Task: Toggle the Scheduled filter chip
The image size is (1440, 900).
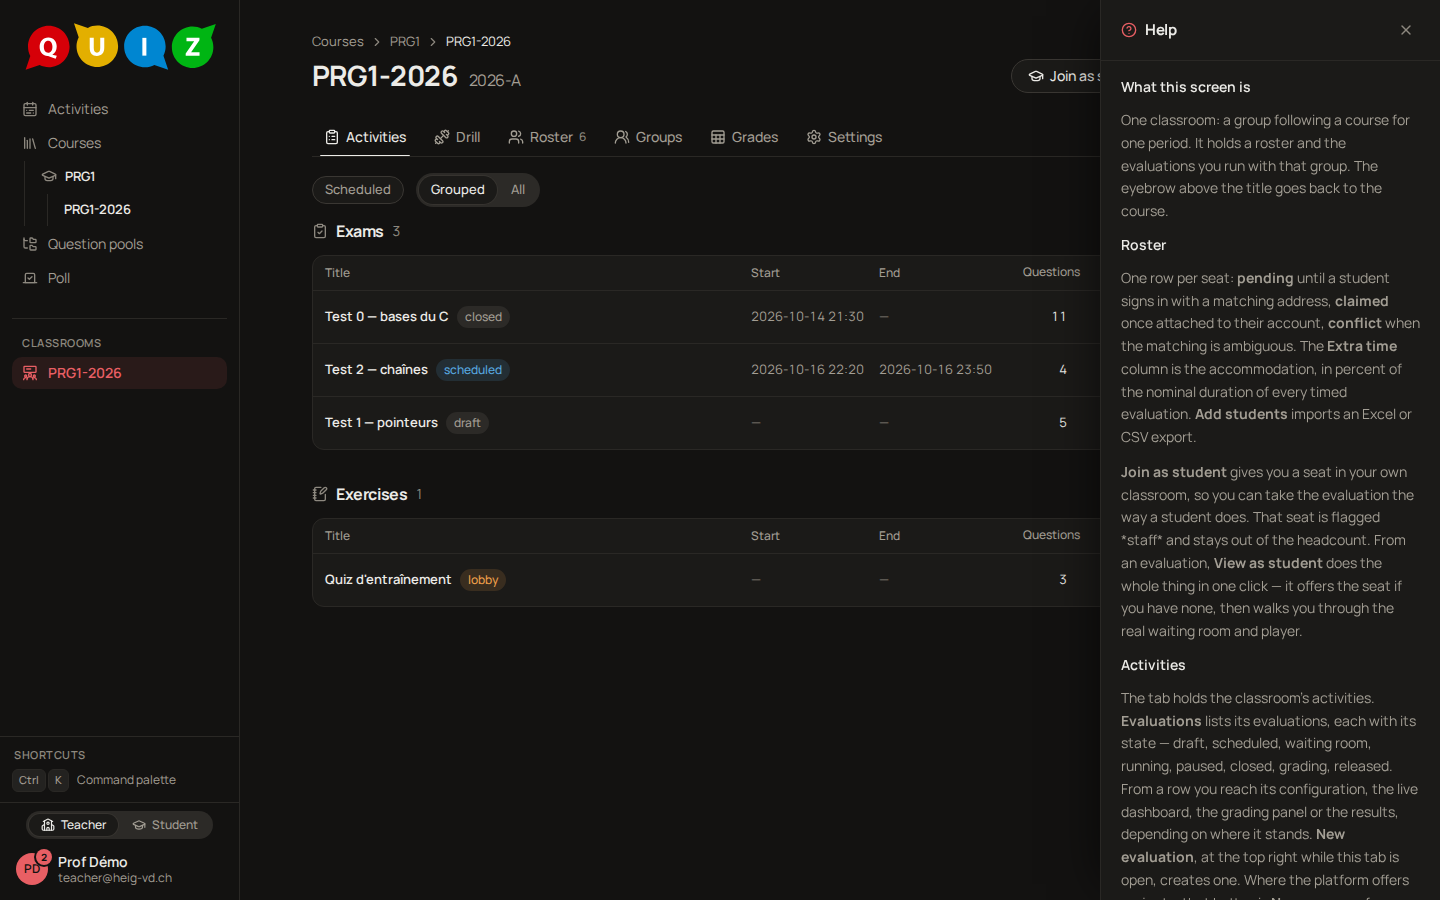Action: (358, 190)
